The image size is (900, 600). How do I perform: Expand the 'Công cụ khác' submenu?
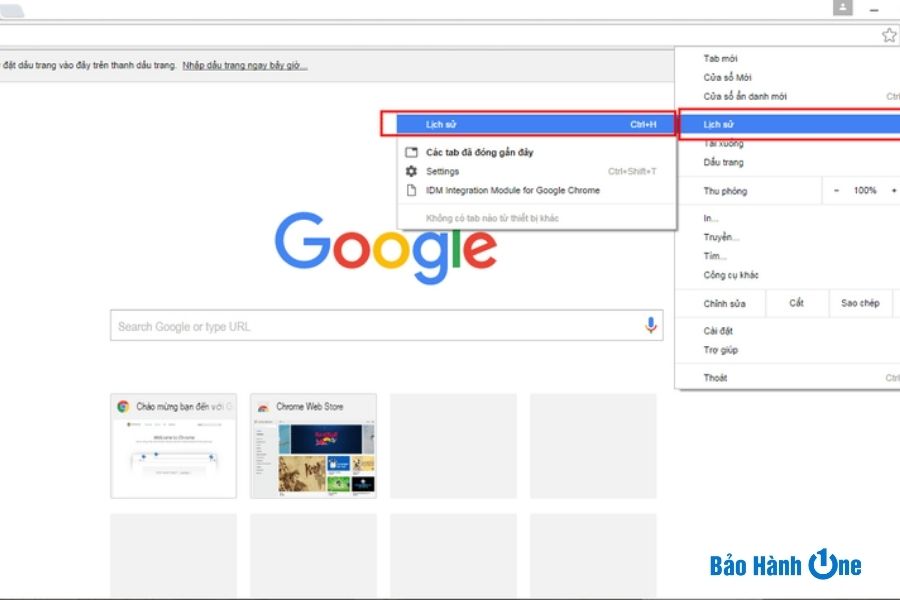click(730, 274)
